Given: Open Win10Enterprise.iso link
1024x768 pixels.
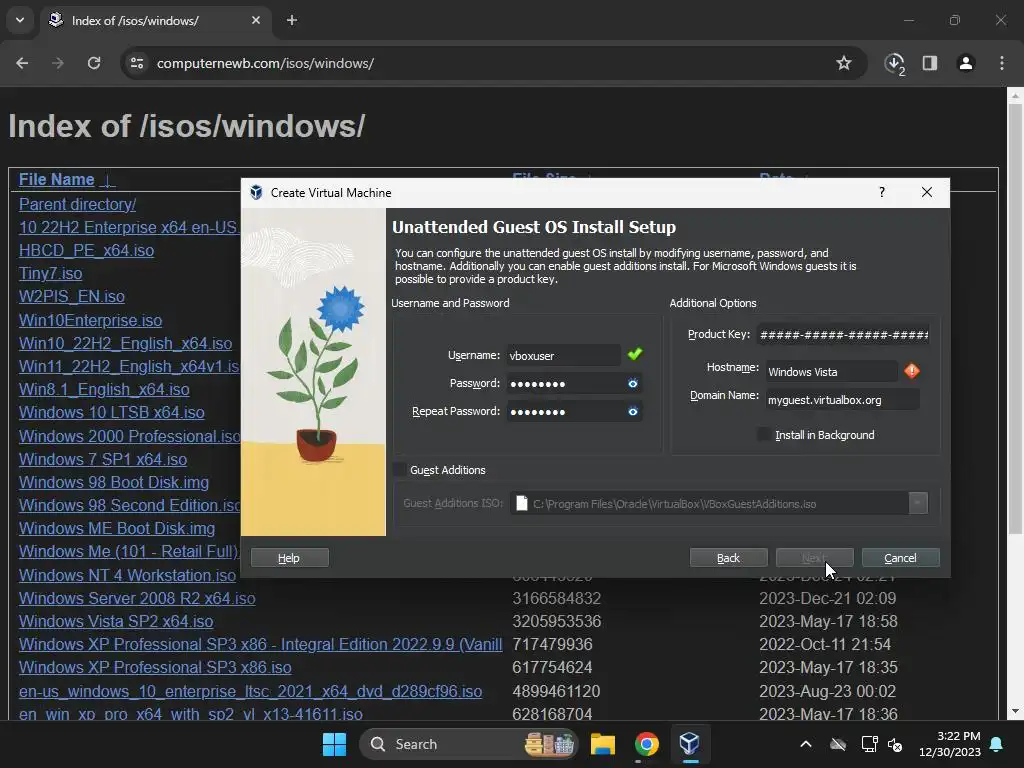Looking at the screenshot, I should pos(90,320).
